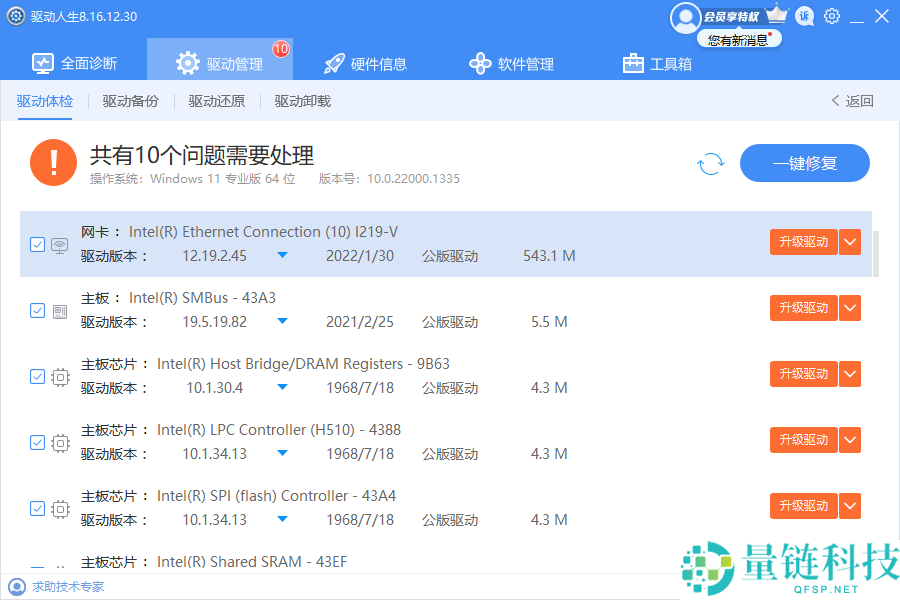Click 求助技术专家 link
Viewport: 900px width, 600px height.
pyautogui.click(x=68, y=587)
